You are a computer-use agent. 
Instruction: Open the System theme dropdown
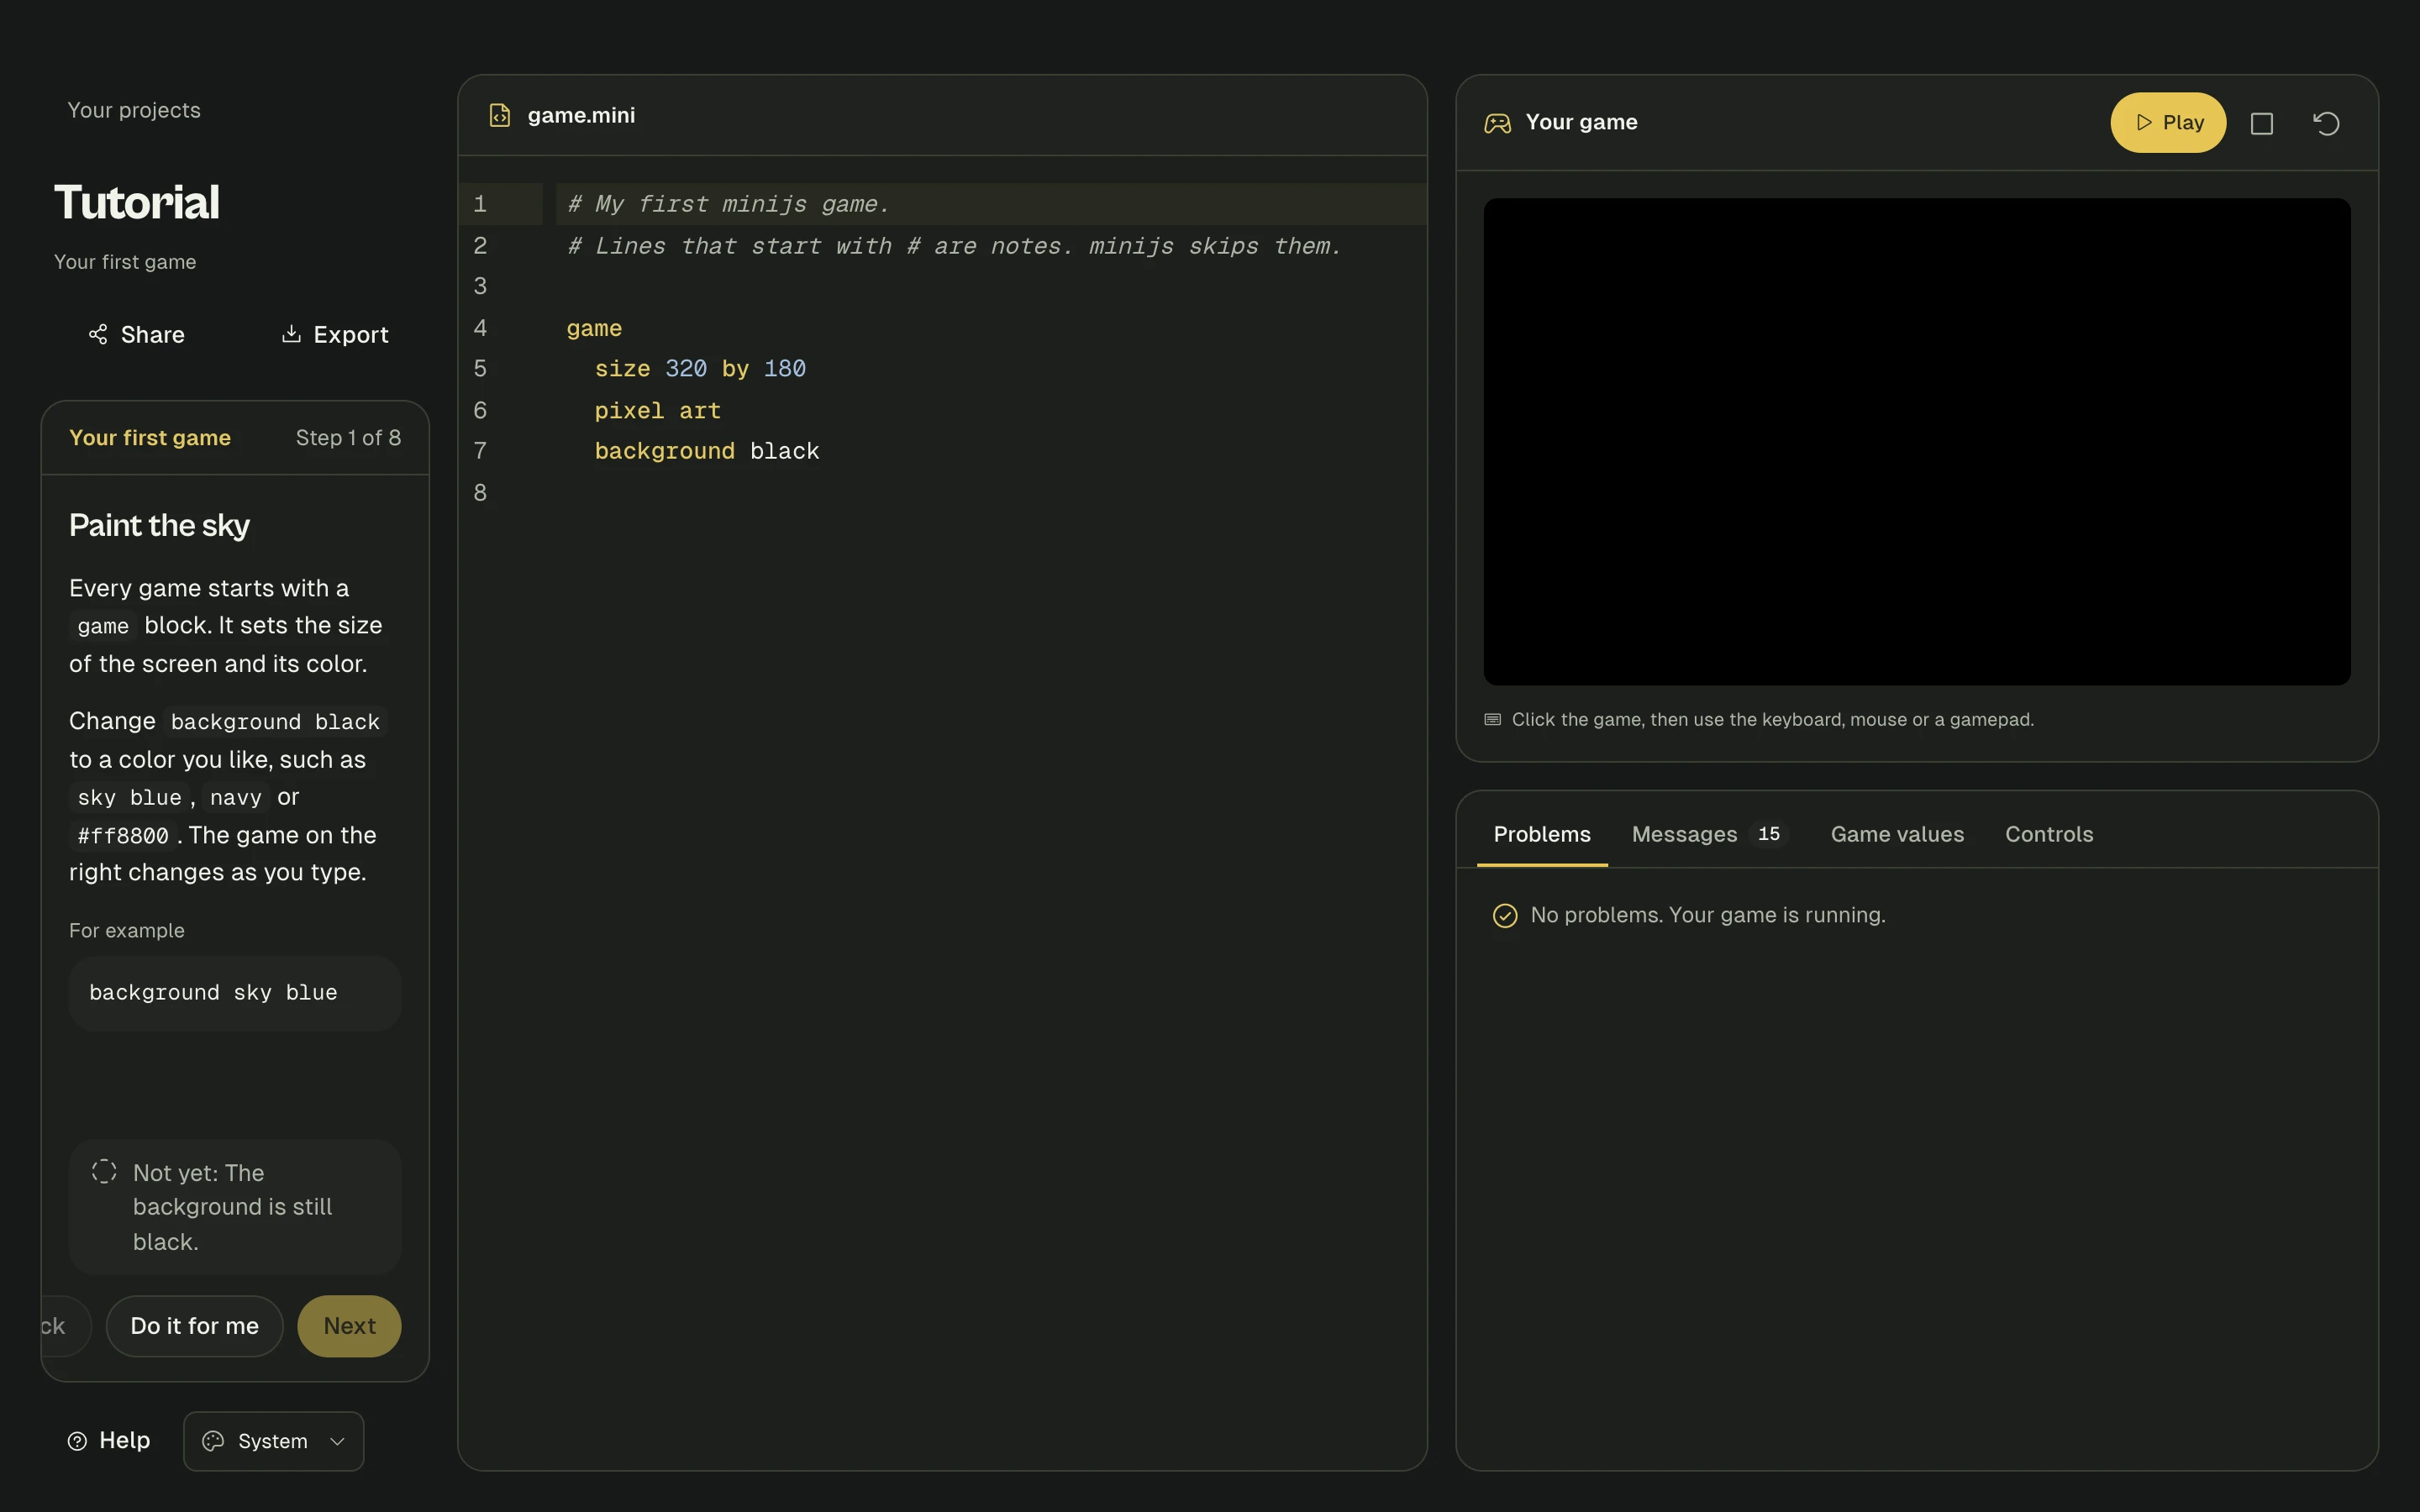pos(273,1441)
